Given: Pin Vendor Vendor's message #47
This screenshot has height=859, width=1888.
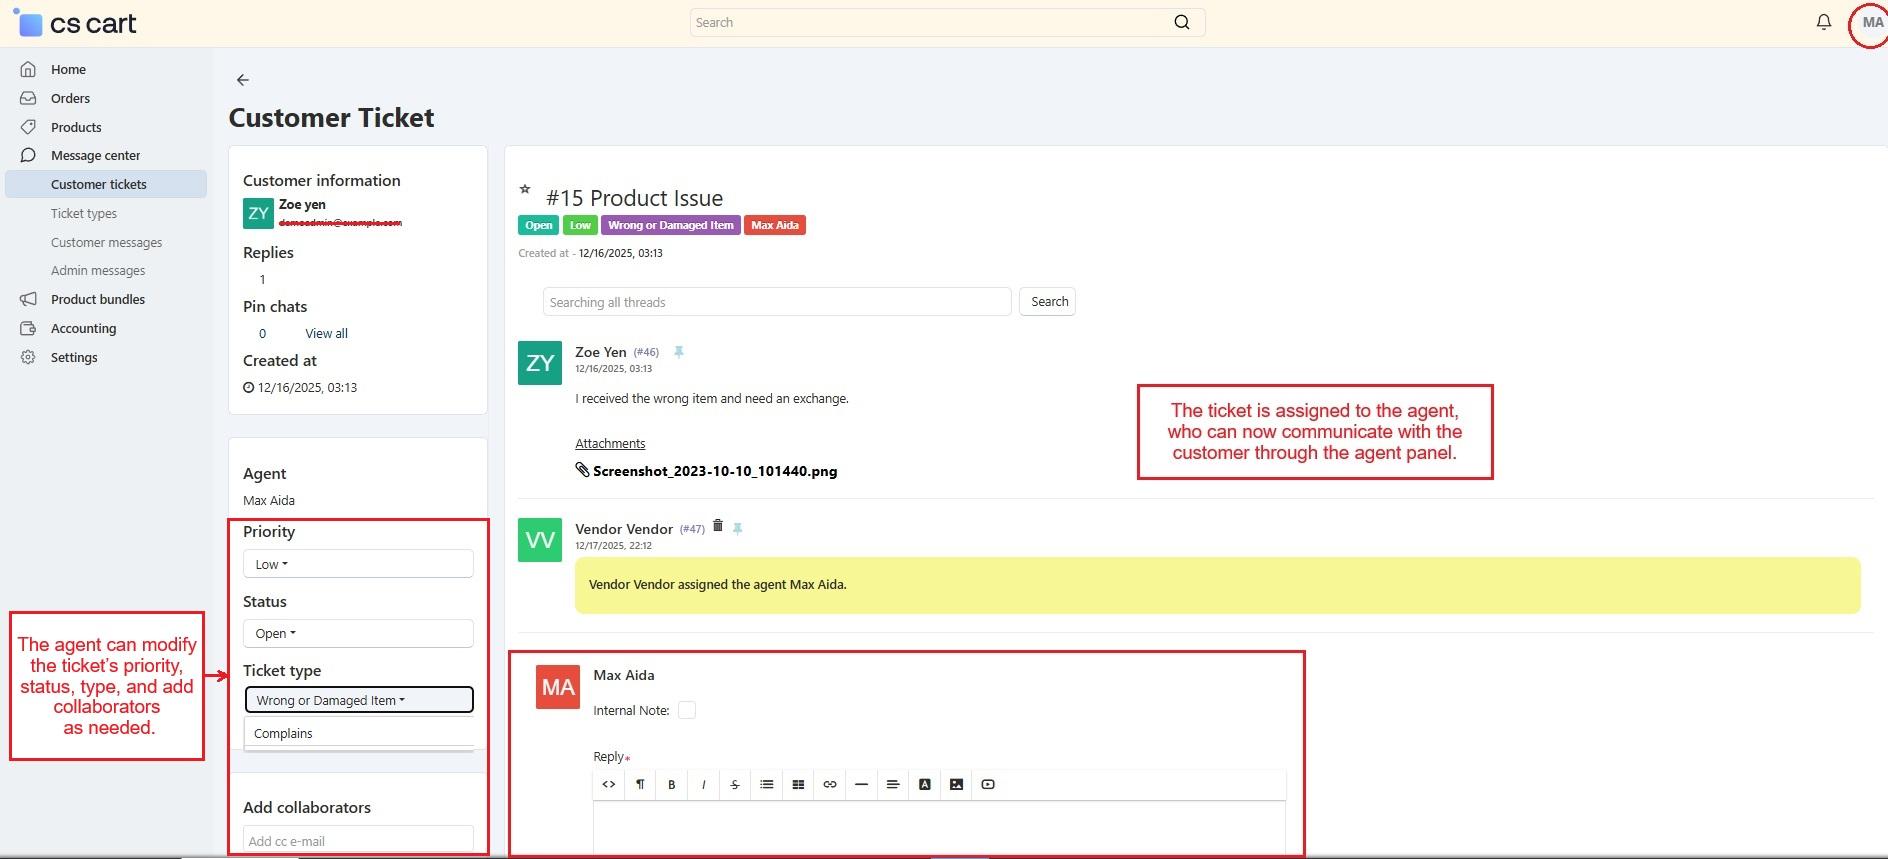Looking at the screenshot, I should point(738,529).
